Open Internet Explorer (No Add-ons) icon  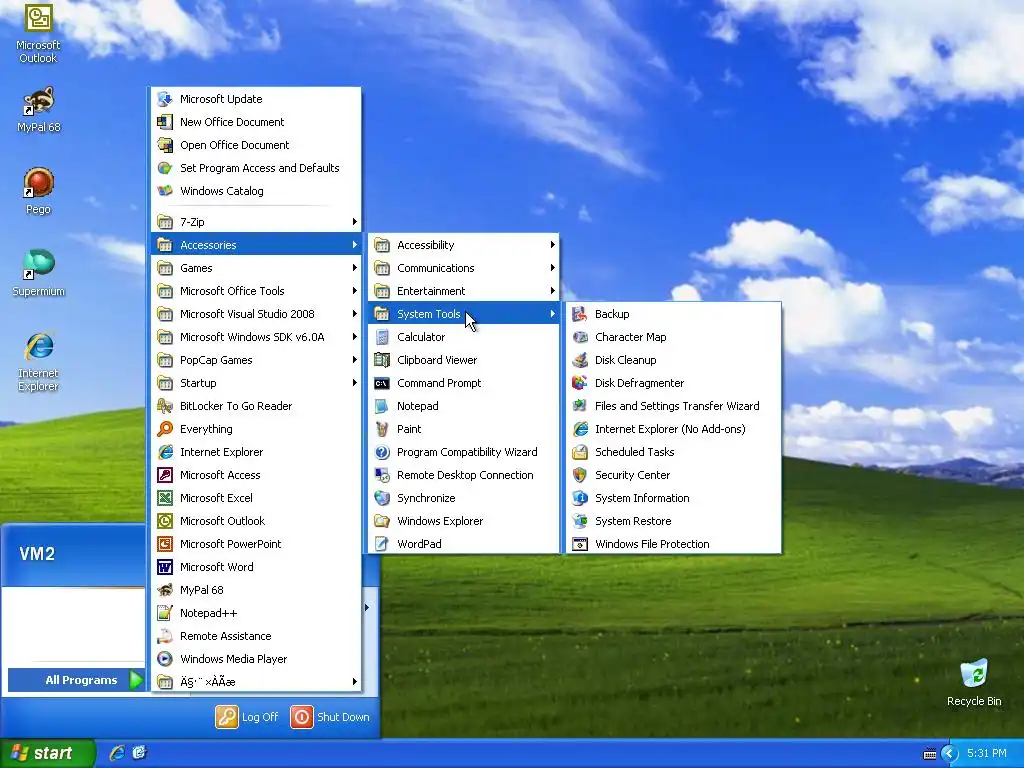(x=579, y=429)
